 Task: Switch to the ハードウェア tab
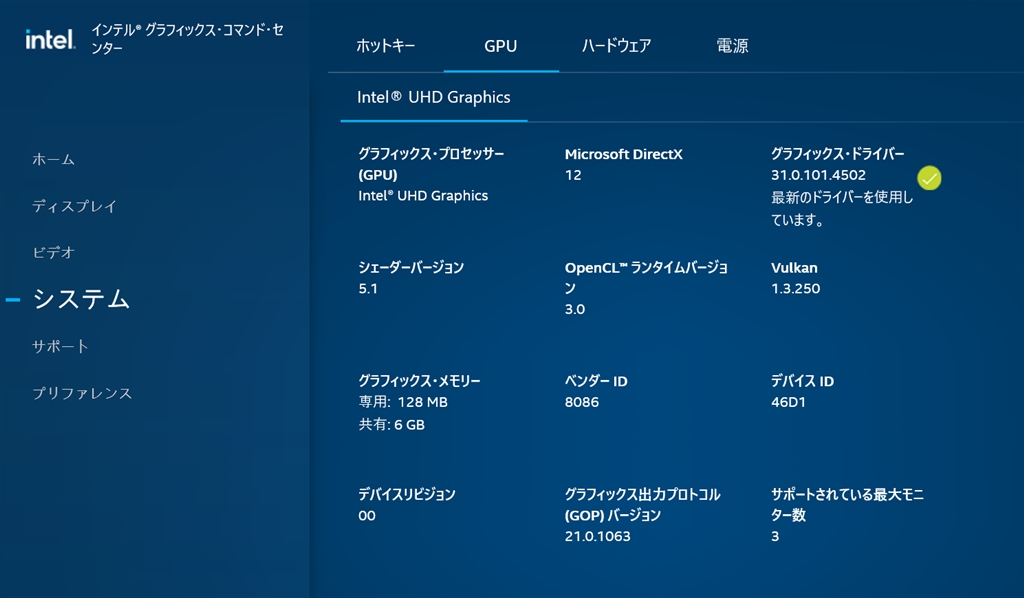[x=616, y=46]
